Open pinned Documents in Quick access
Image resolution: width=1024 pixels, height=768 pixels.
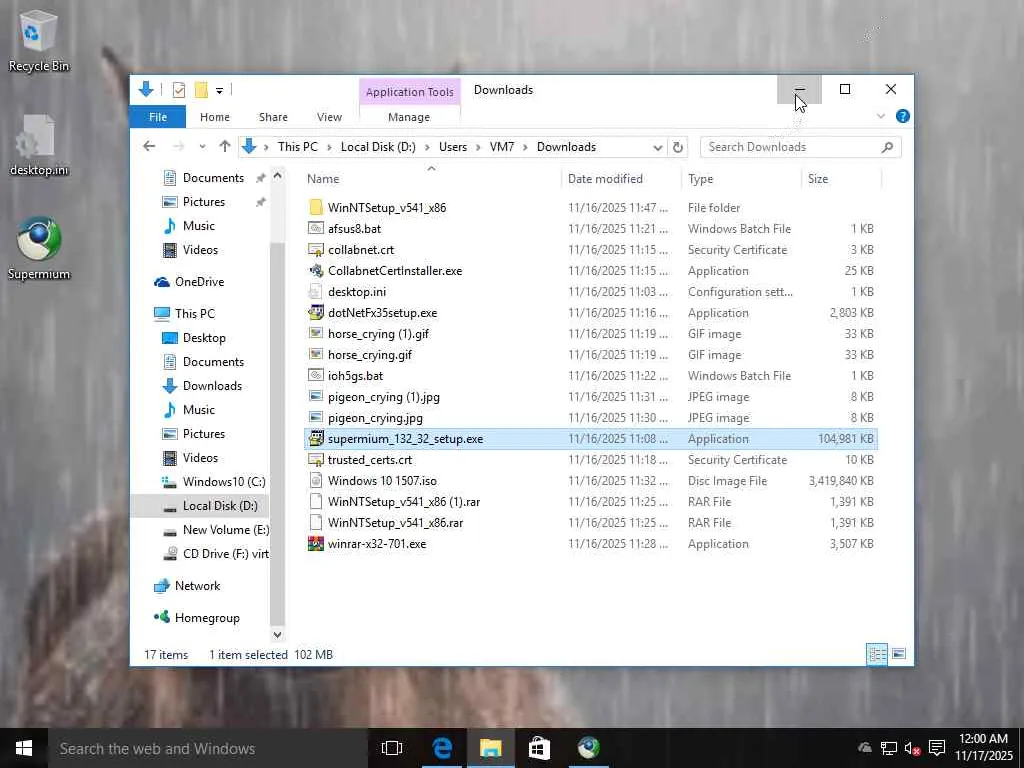[x=213, y=178]
